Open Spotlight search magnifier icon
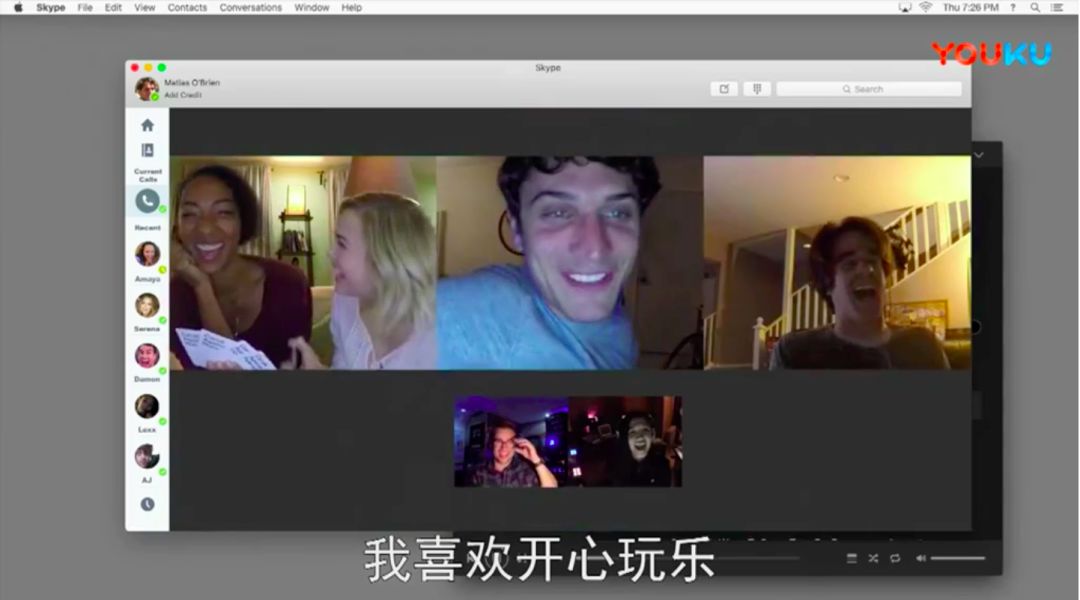 coord(1035,8)
